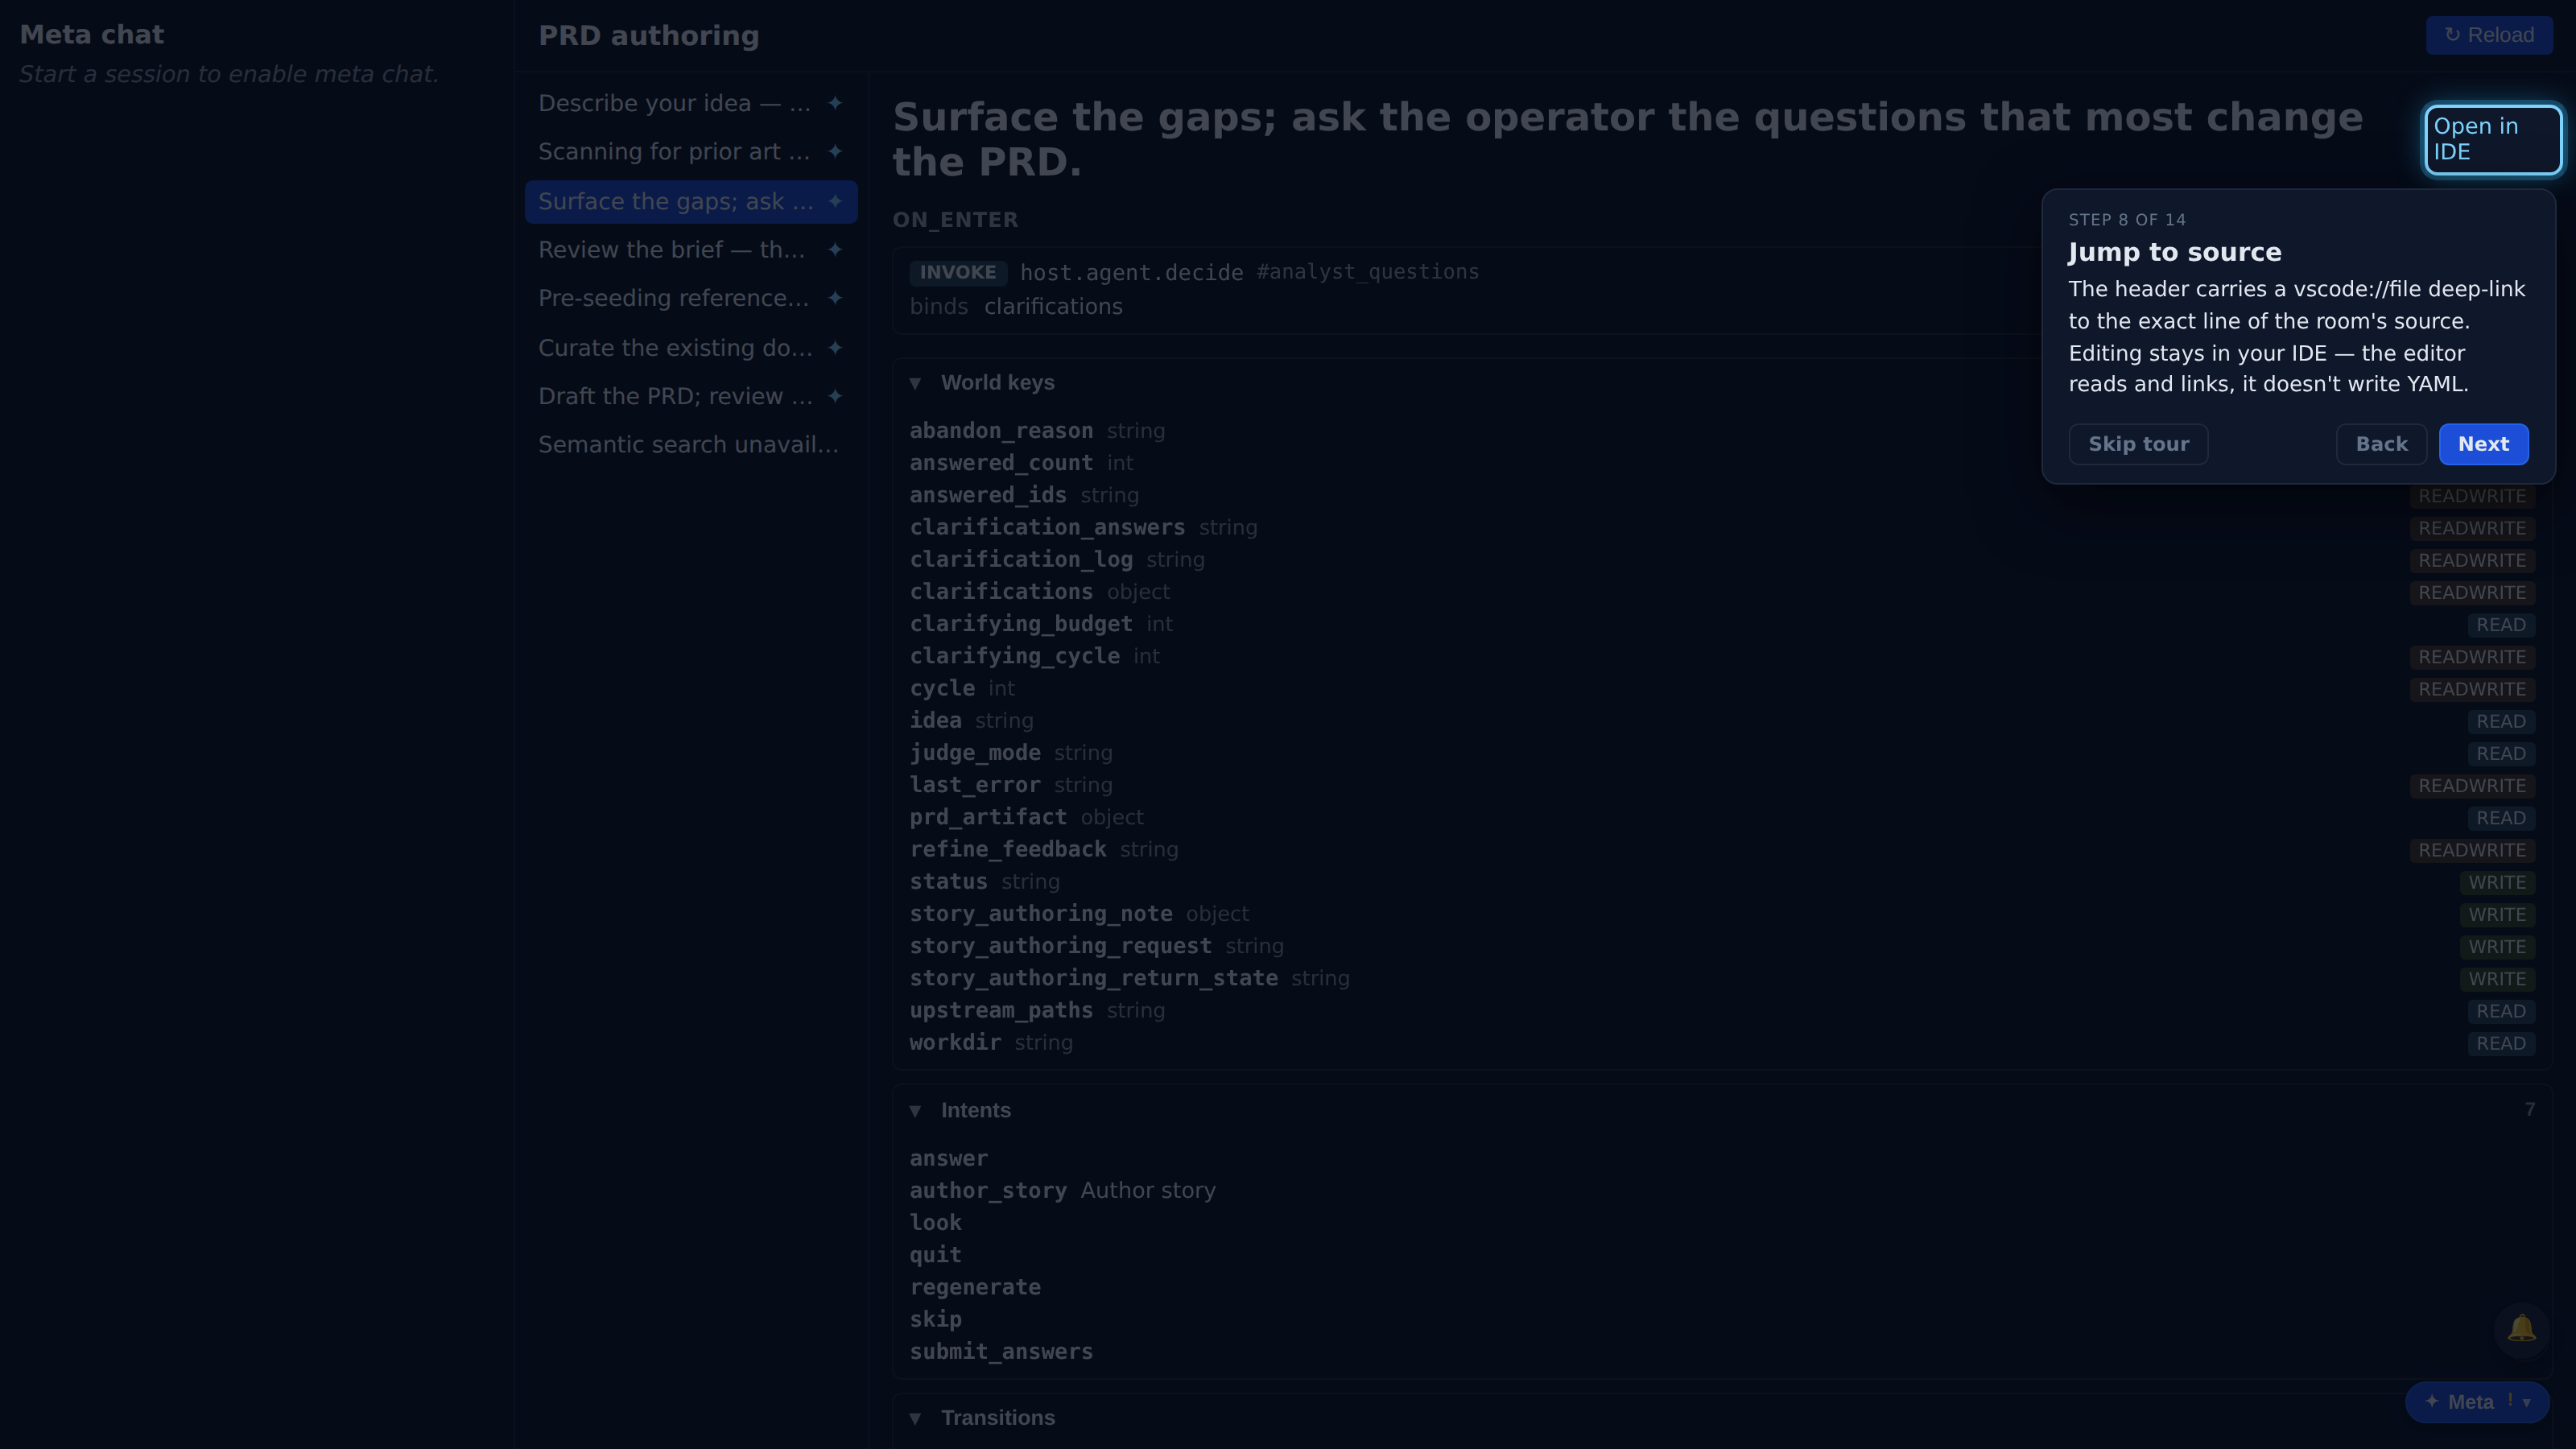
Task: Click the INVOKE badge in ON_ENTER
Action: [x=958, y=272]
